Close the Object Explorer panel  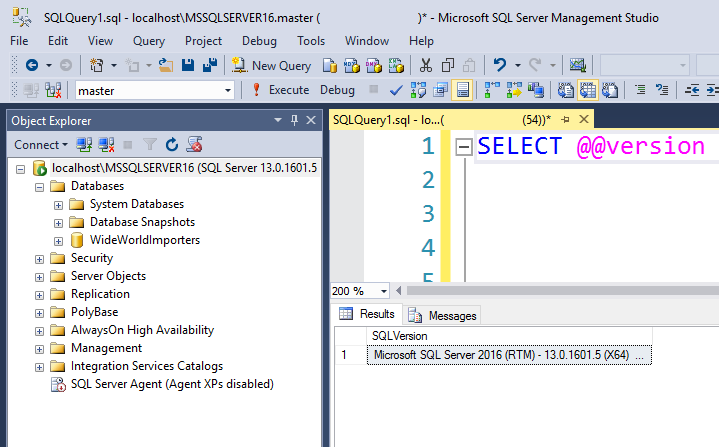tap(311, 120)
